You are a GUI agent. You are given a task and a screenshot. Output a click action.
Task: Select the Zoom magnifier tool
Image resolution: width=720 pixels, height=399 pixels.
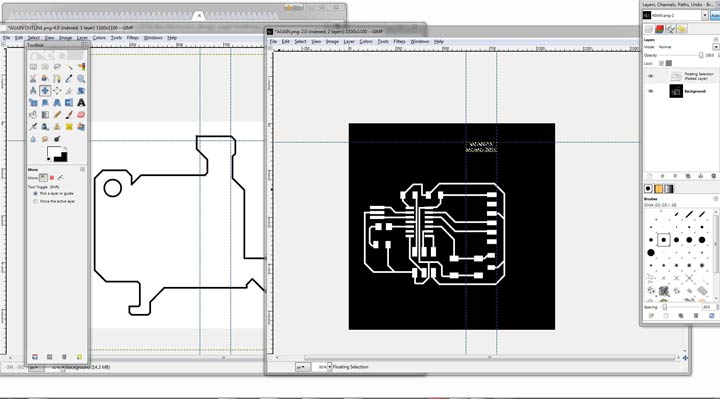pos(81,79)
